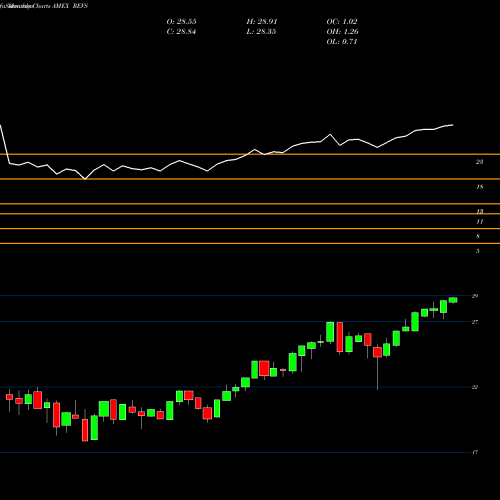Click the 18 label on upper axis
Image resolution: width=500 pixels, height=500 pixels.
(479, 187)
